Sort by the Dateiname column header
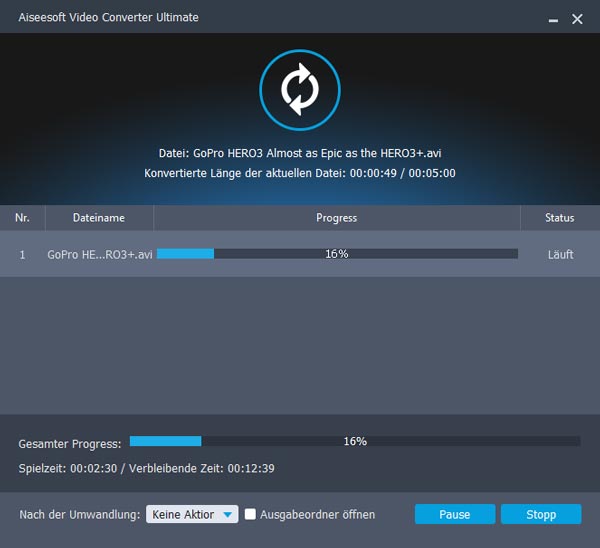This screenshot has width=600, height=548. pos(99,218)
